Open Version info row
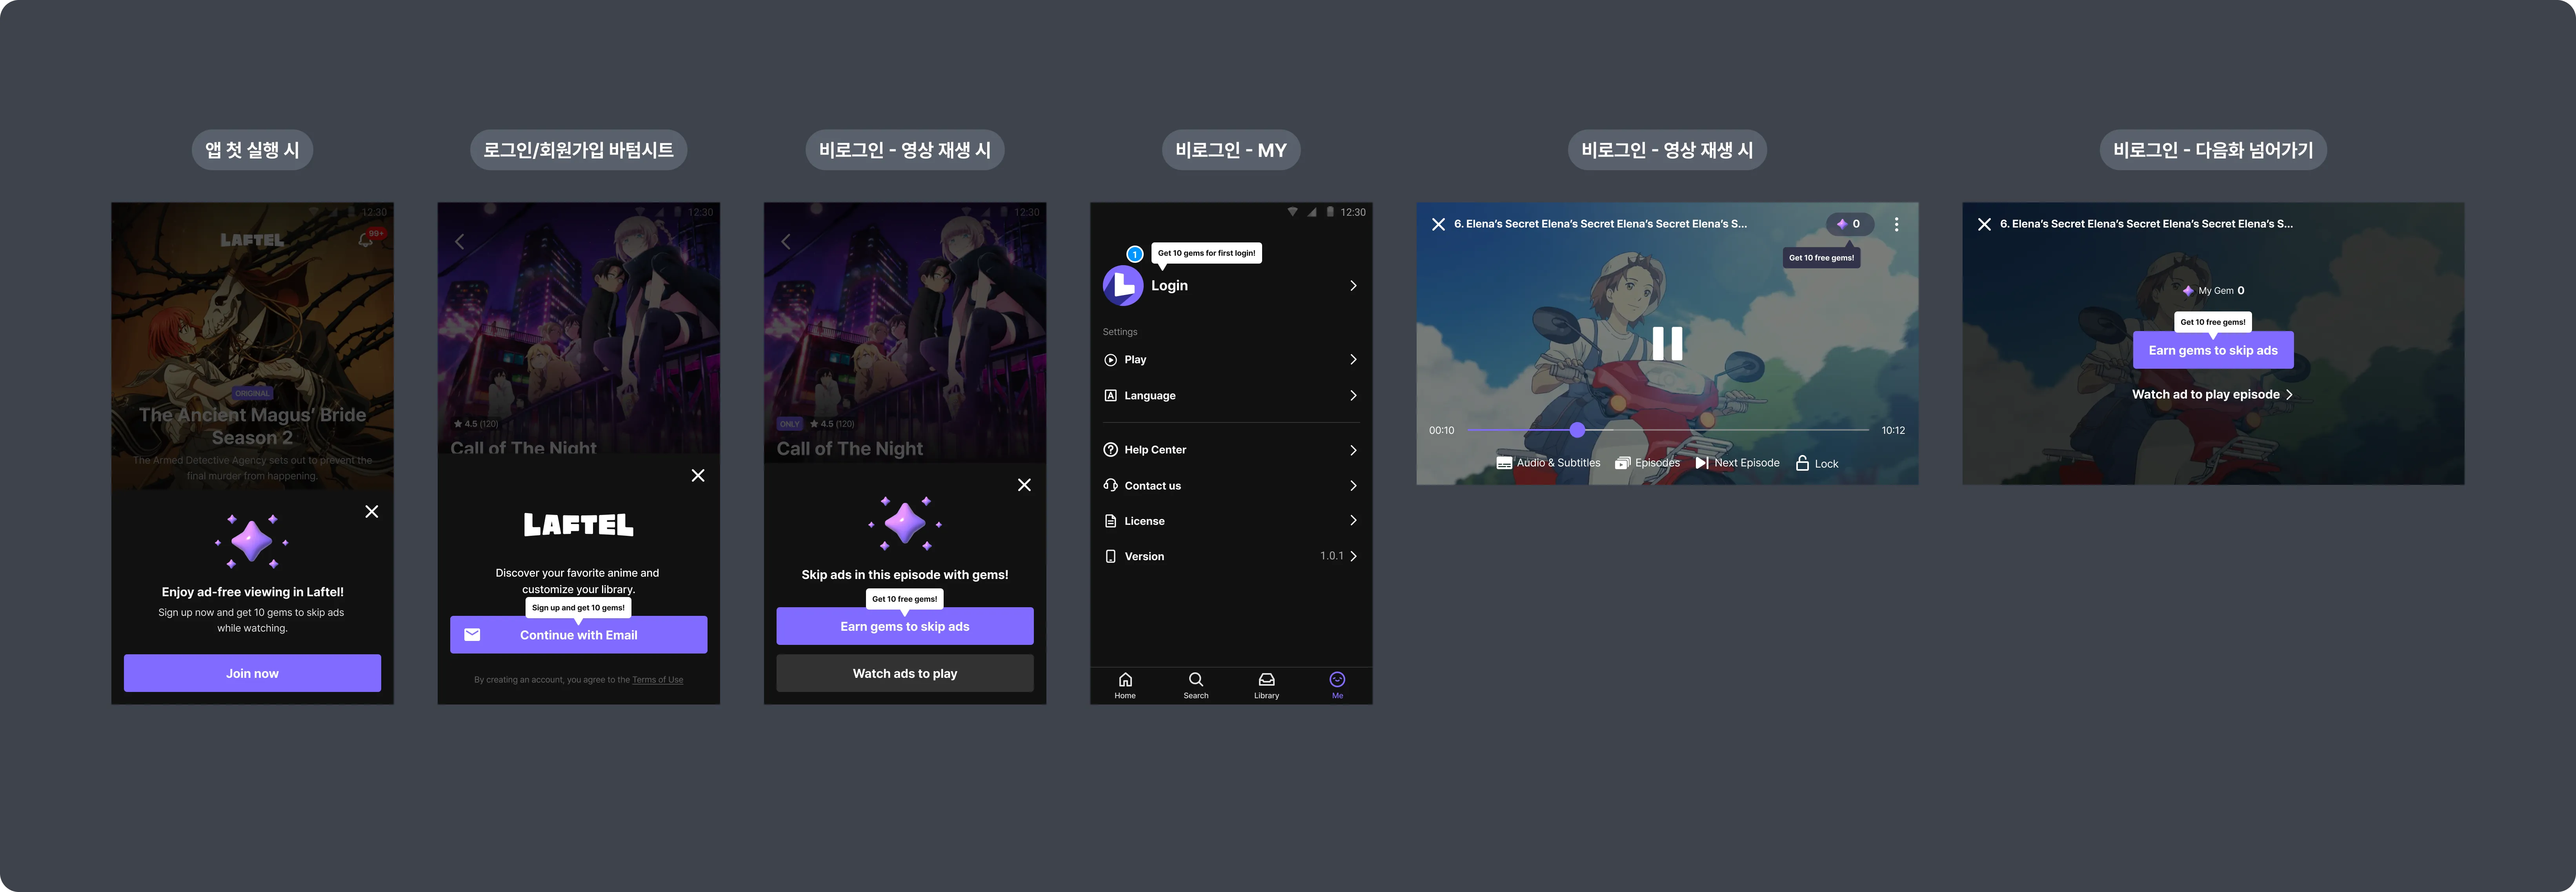Viewport: 2576px width, 892px height. tap(1231, 556)
